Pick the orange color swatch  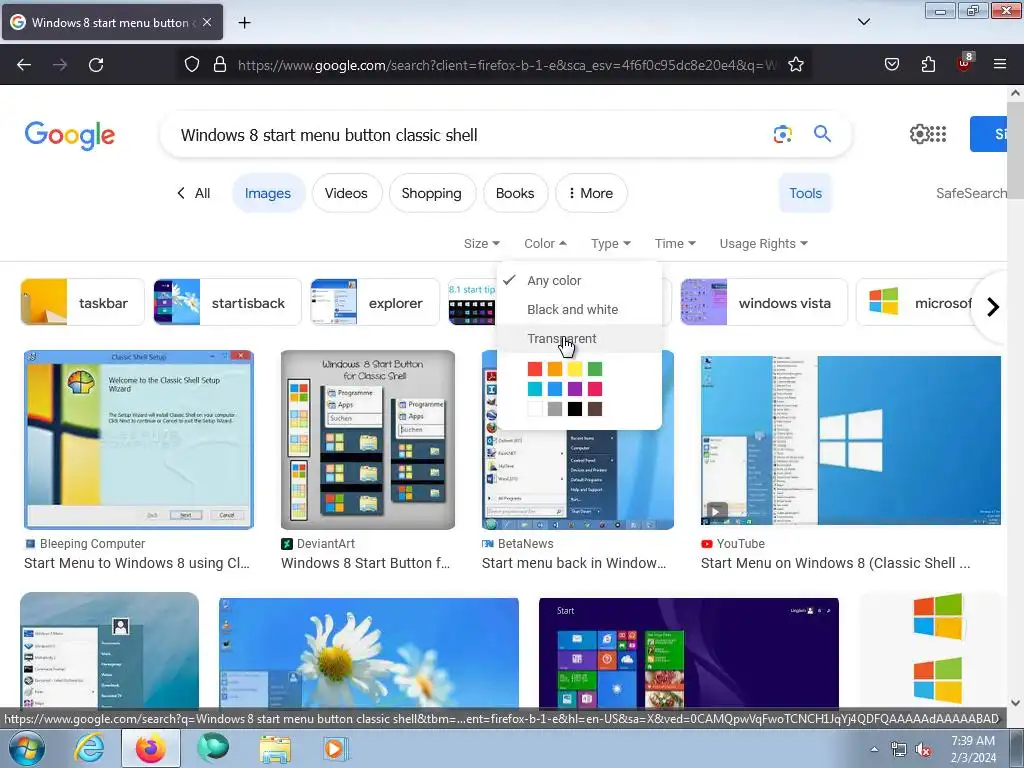(554, 369)
